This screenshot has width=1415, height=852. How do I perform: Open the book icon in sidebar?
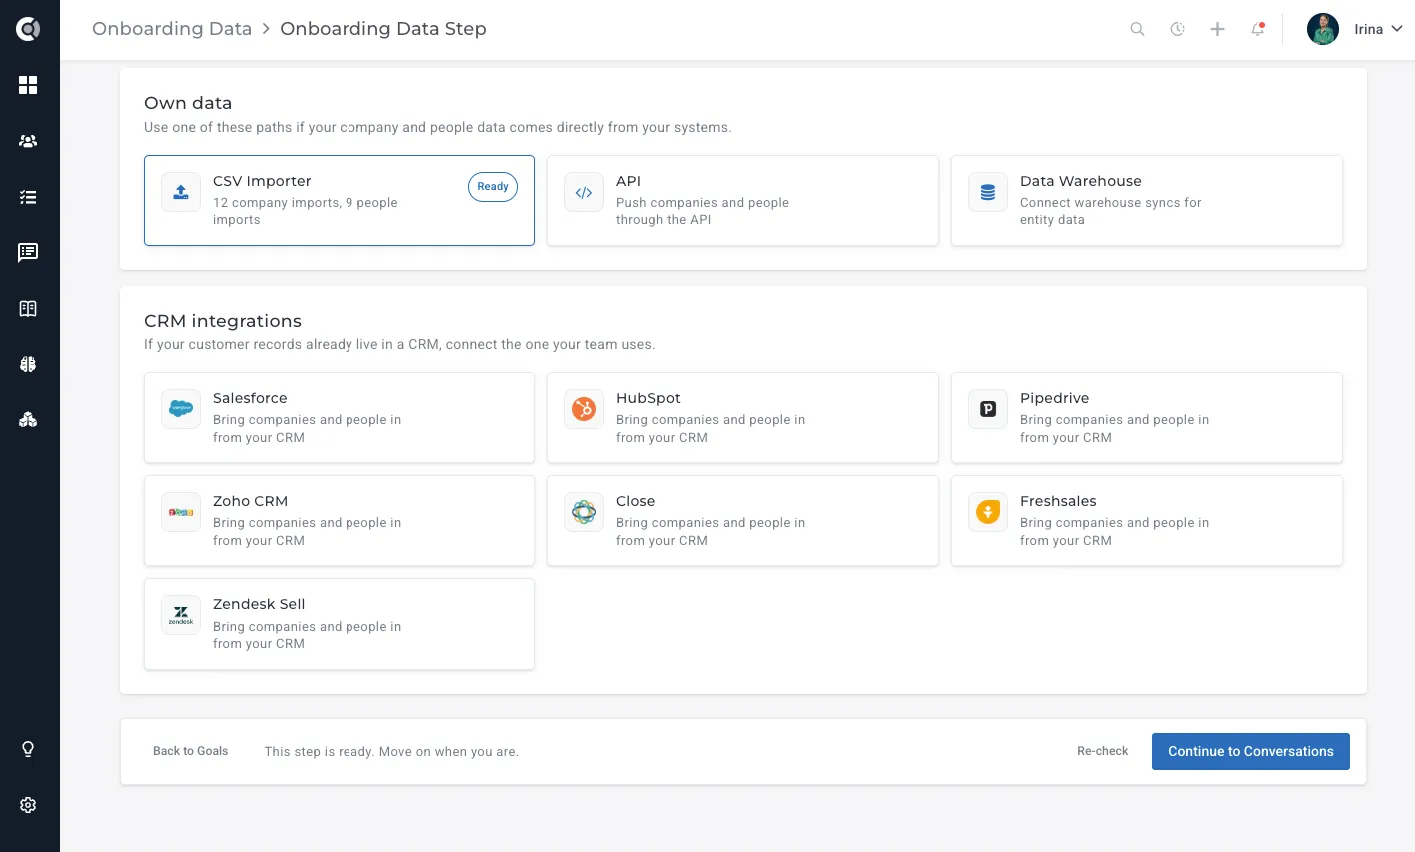point(28,308)
